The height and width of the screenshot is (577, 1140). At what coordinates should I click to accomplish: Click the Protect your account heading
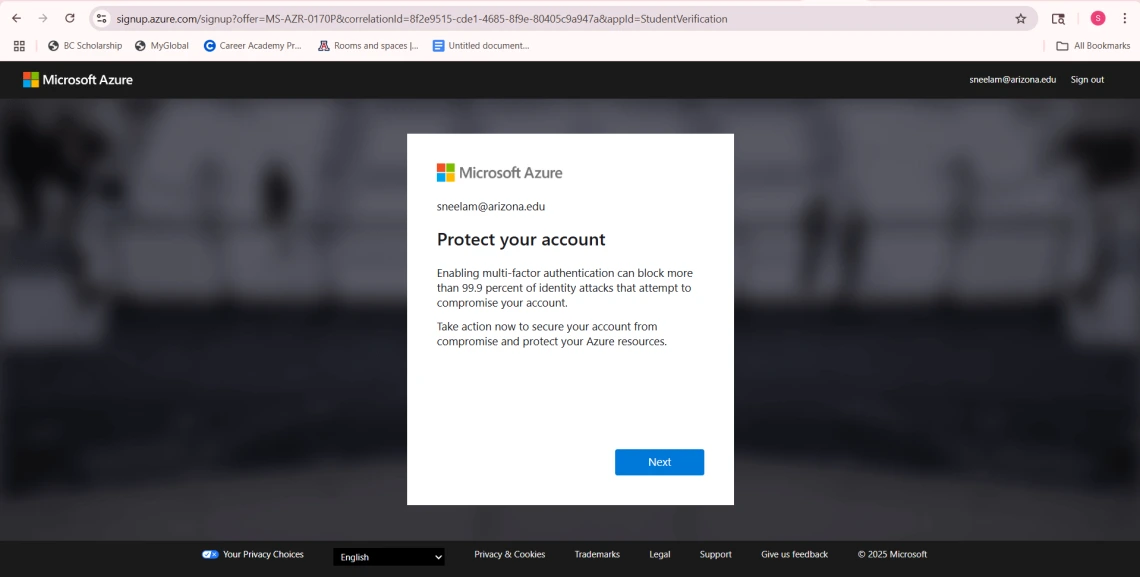[x=521, y=239]
